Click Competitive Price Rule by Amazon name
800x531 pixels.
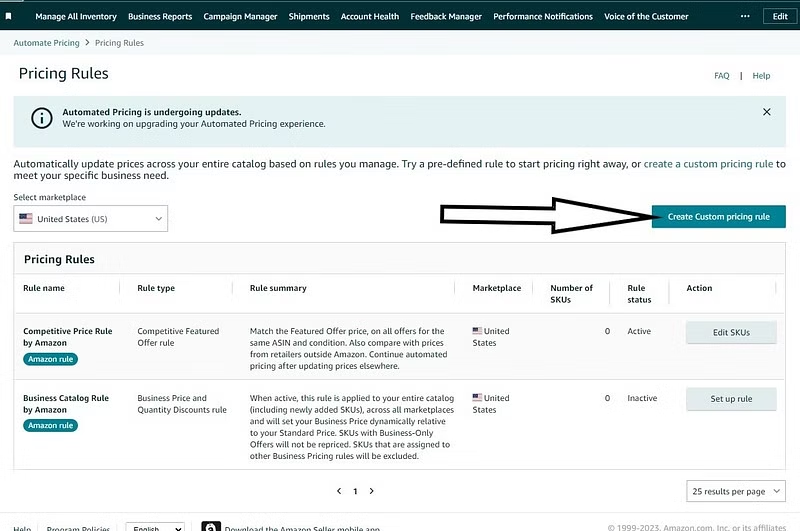pos(67,337)
